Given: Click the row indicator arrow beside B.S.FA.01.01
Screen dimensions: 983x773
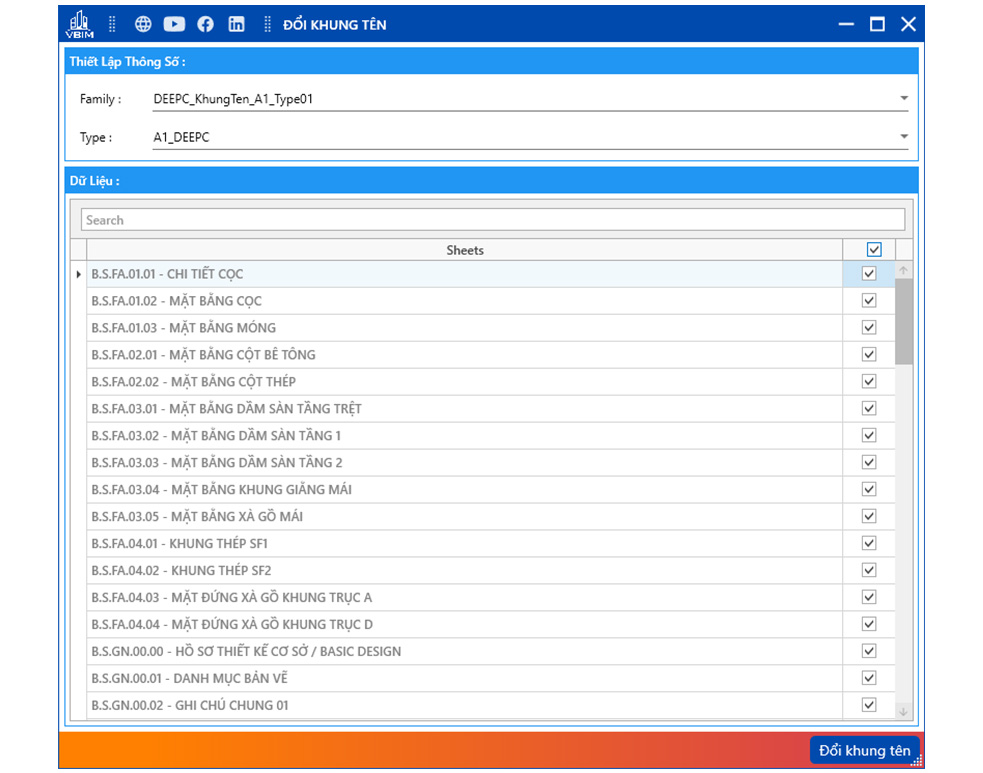Looking at the screenshot, I should (x=79, y=274).
